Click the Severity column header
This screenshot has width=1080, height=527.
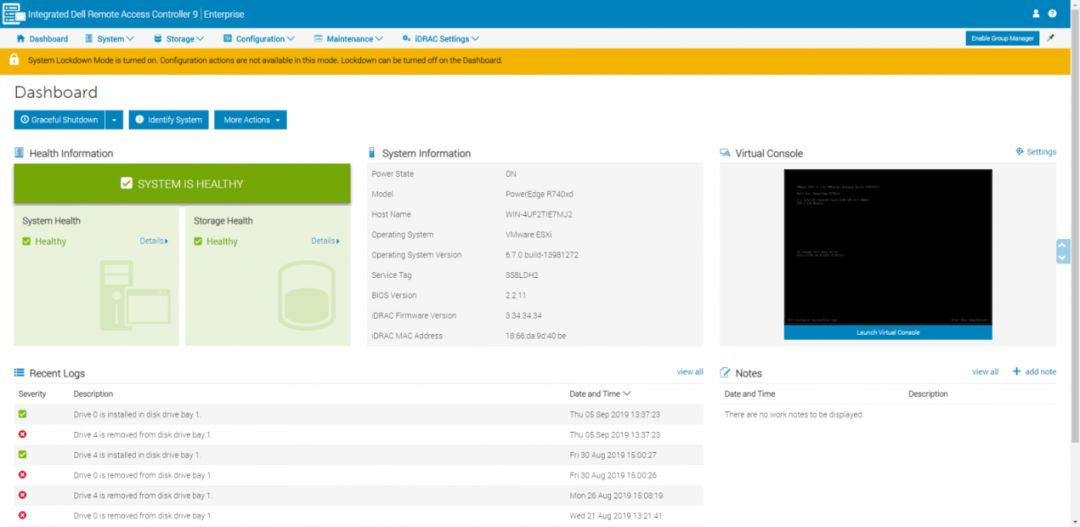click(x=32, y=393)
